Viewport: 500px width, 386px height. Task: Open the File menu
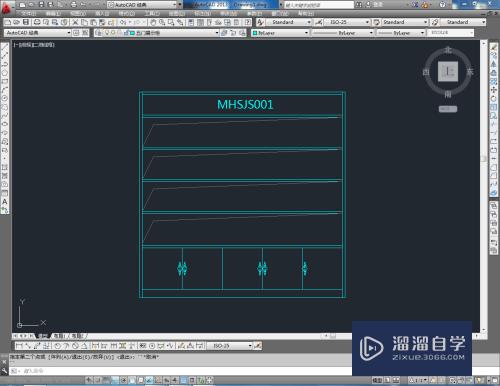point(29,14)
